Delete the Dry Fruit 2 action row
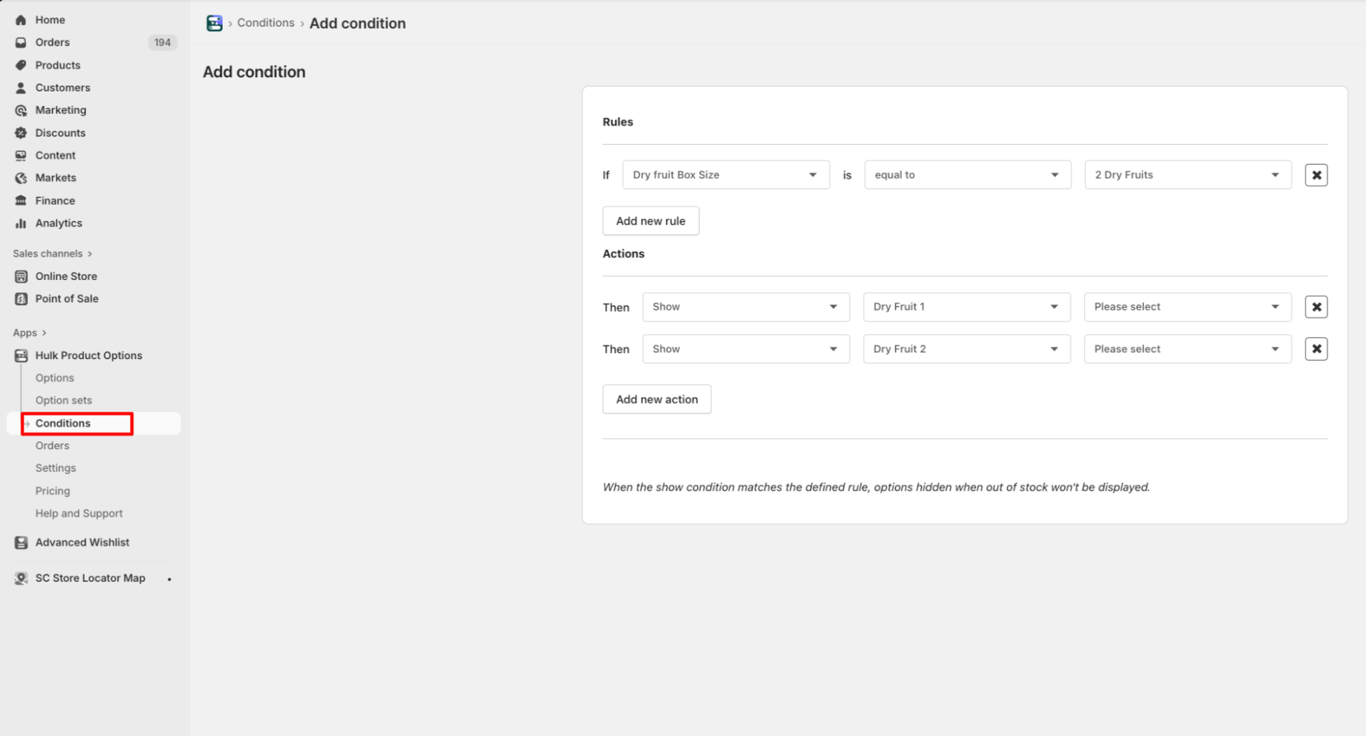 (1316, 349)
